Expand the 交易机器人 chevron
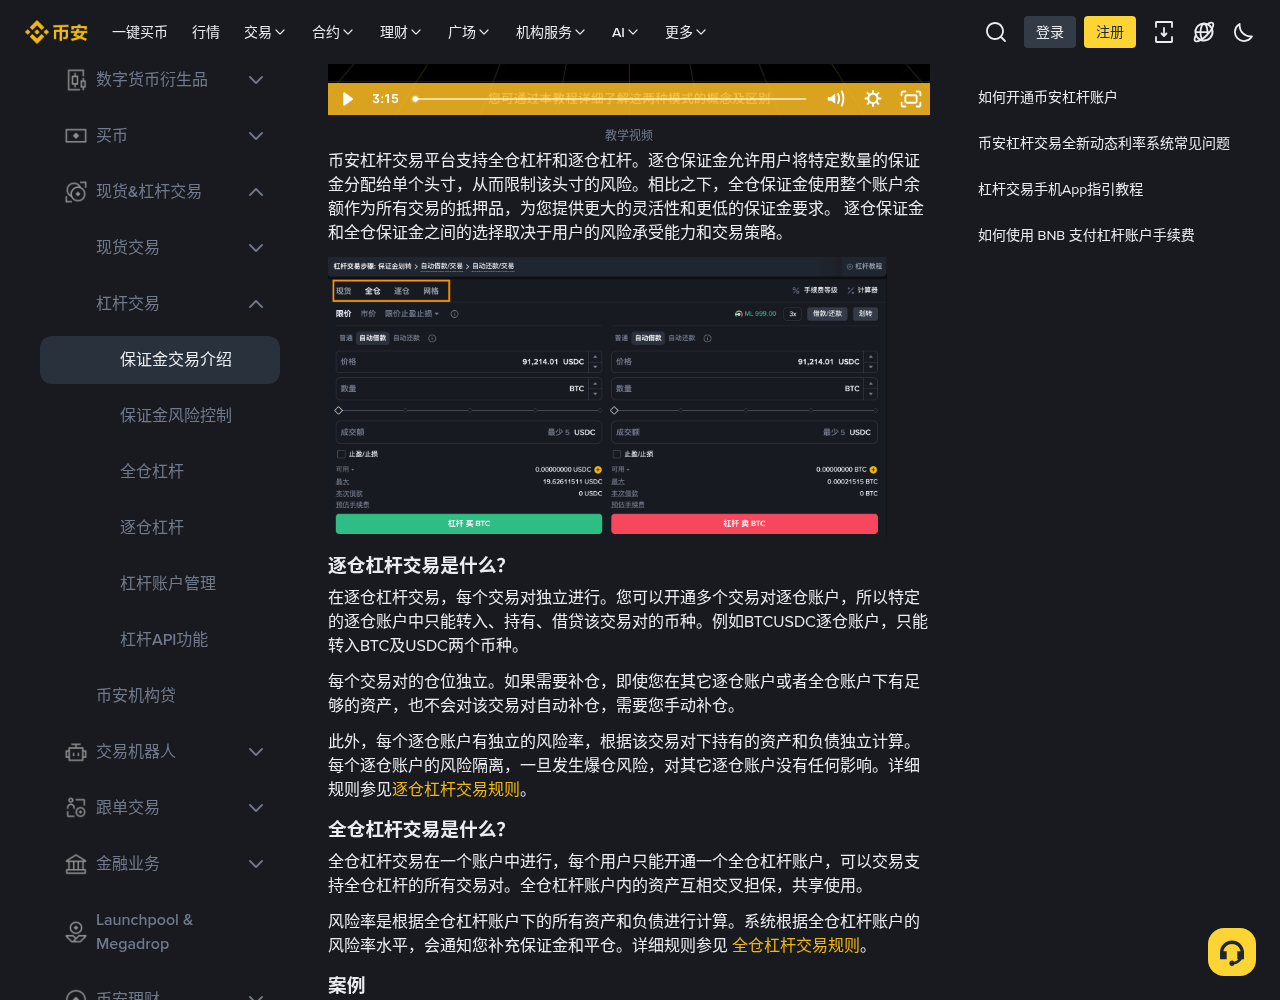The height and width of the screenshot is (1000, 1280). click(256, 752)
